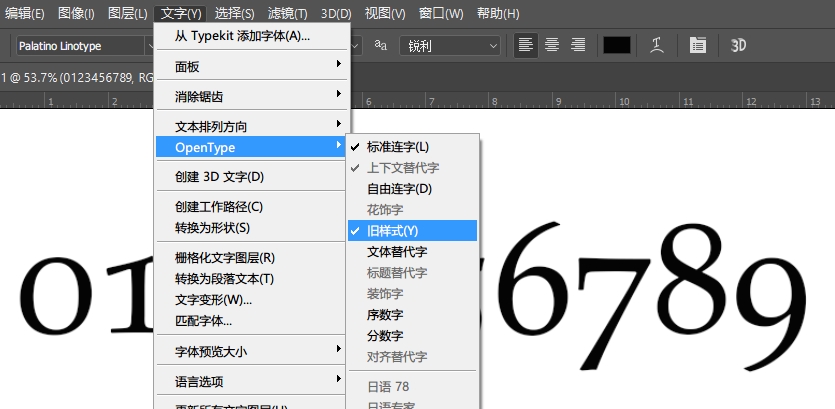This screenshot has height=409, width=835.
Task: Right align the text
Action: click(x=577, y=45)
